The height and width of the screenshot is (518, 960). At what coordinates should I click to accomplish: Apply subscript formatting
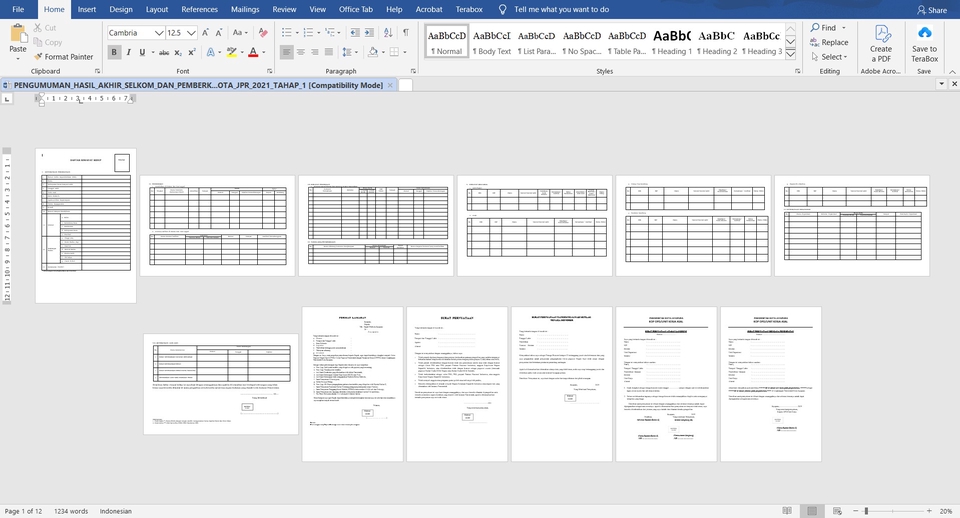tap(178, 53)
